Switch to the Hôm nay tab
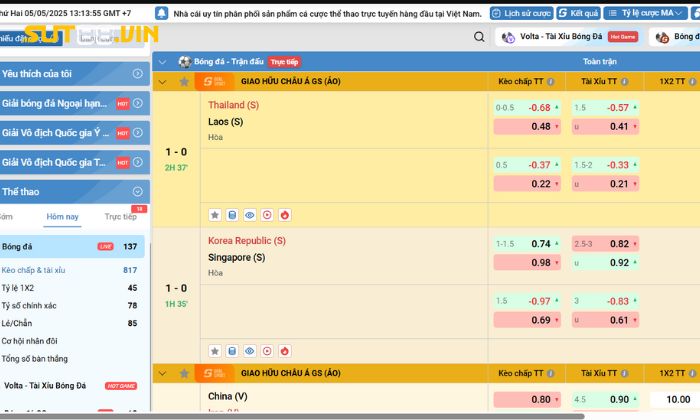This screenshot has height=420, width=700. click(63, 217)
